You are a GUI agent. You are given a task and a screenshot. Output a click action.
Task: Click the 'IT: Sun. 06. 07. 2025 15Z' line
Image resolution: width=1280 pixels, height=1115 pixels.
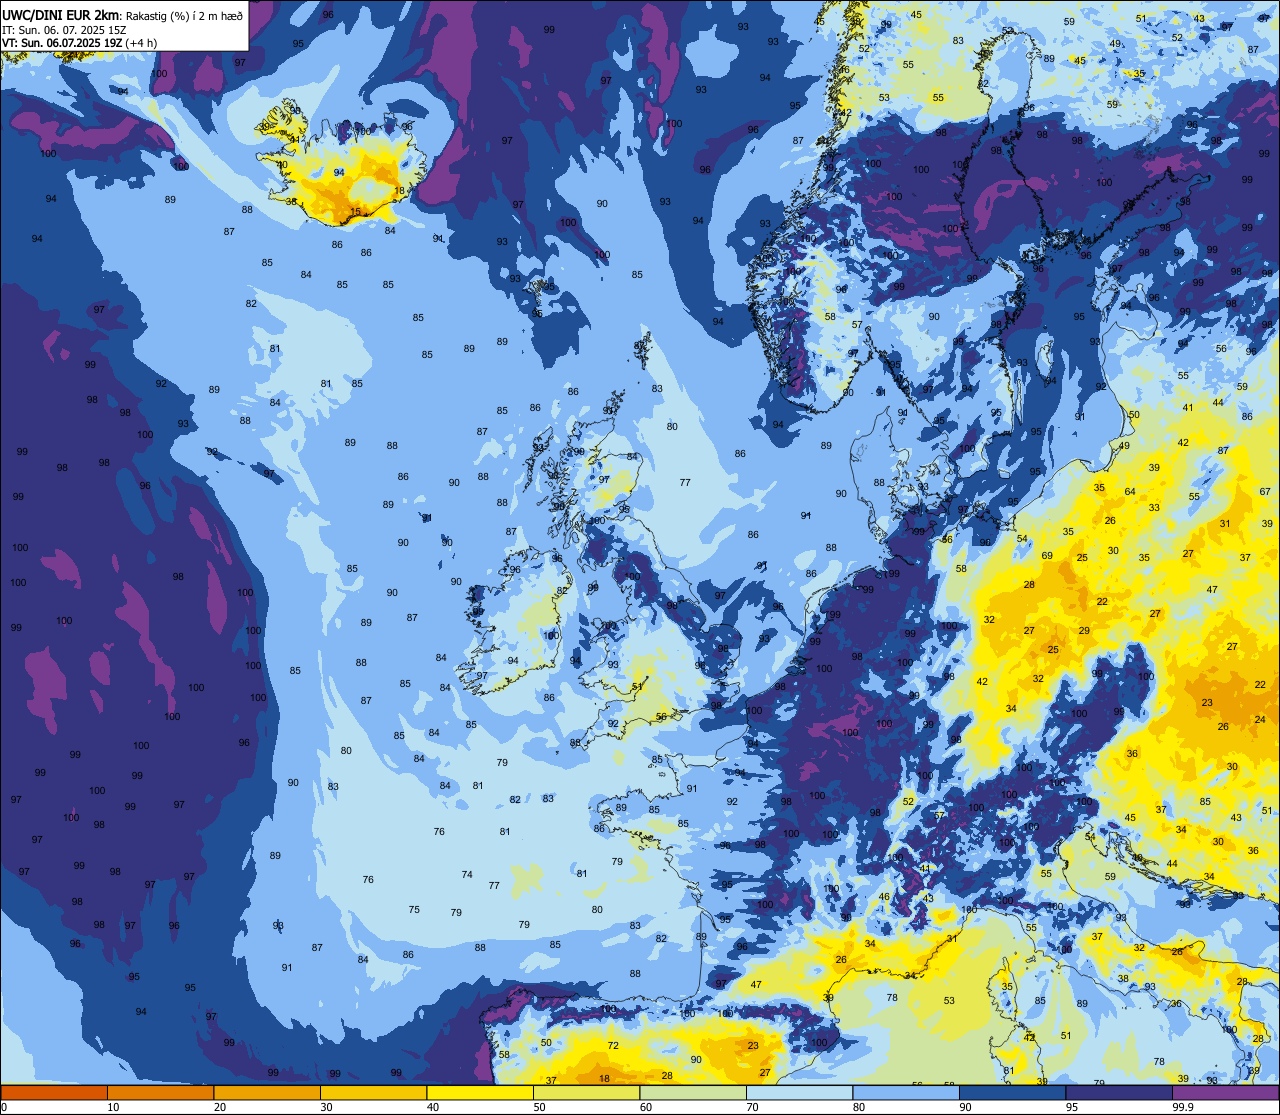point(64,30)
